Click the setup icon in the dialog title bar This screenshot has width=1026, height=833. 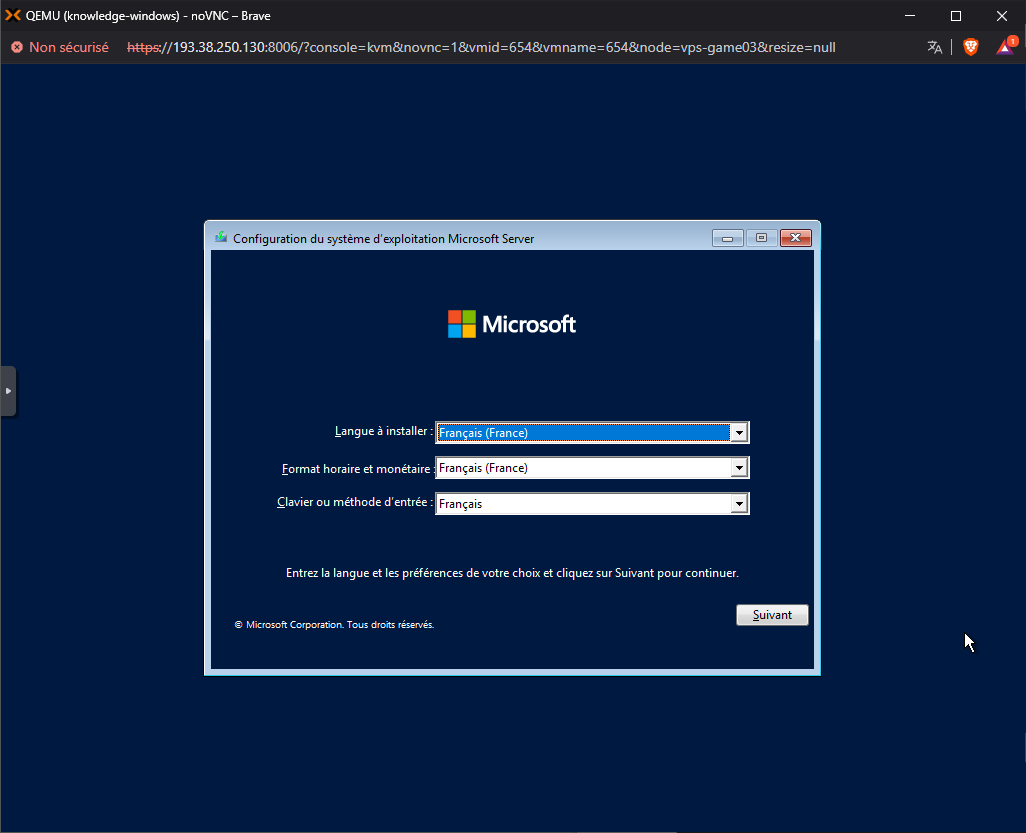tap(221, 238)
